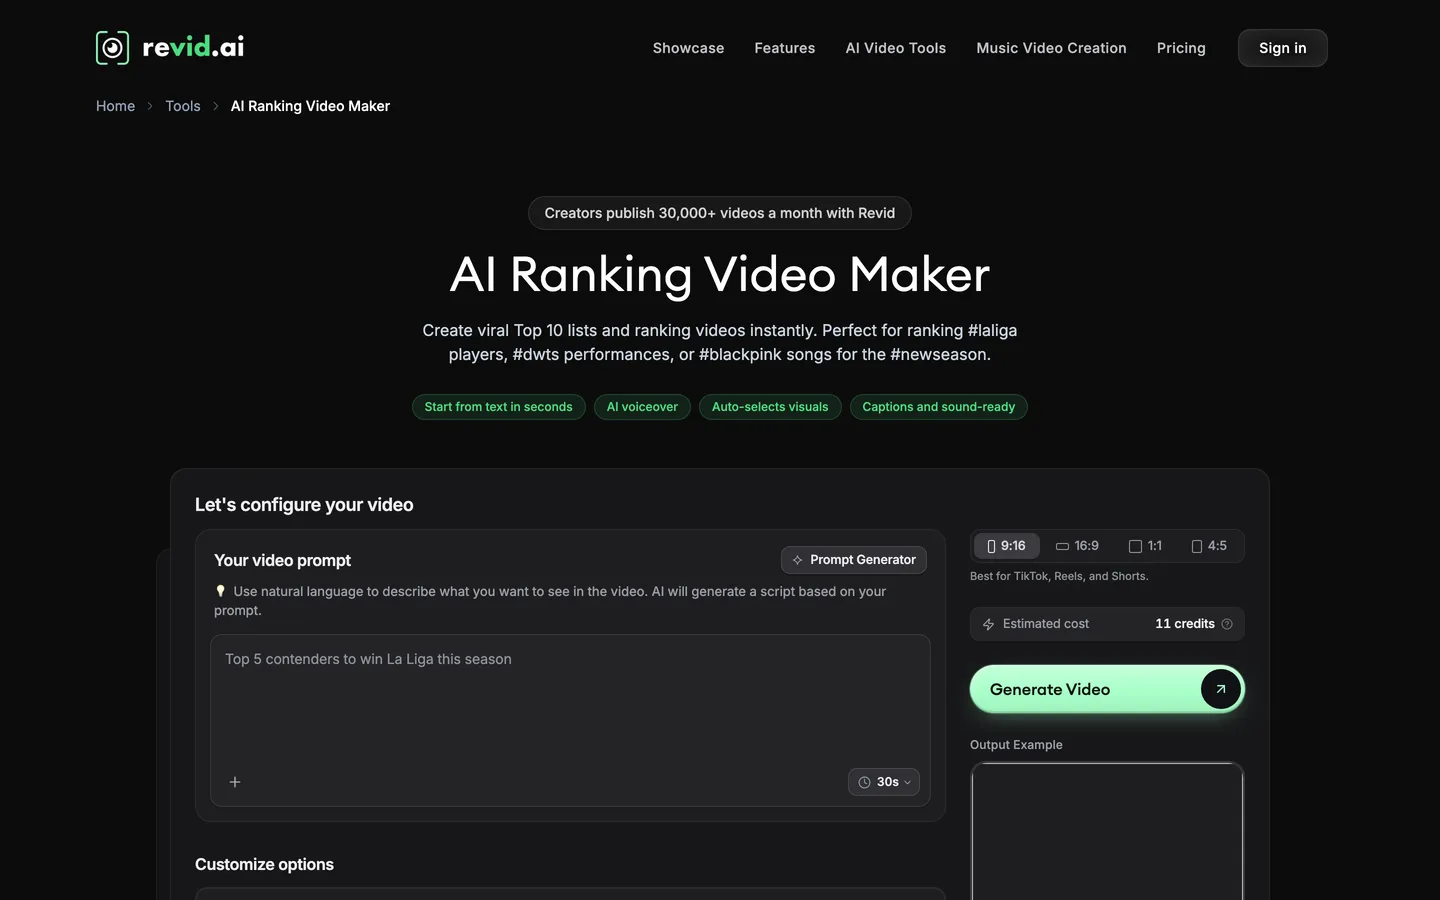Click the arrow icon on Generate Video

1220,689
